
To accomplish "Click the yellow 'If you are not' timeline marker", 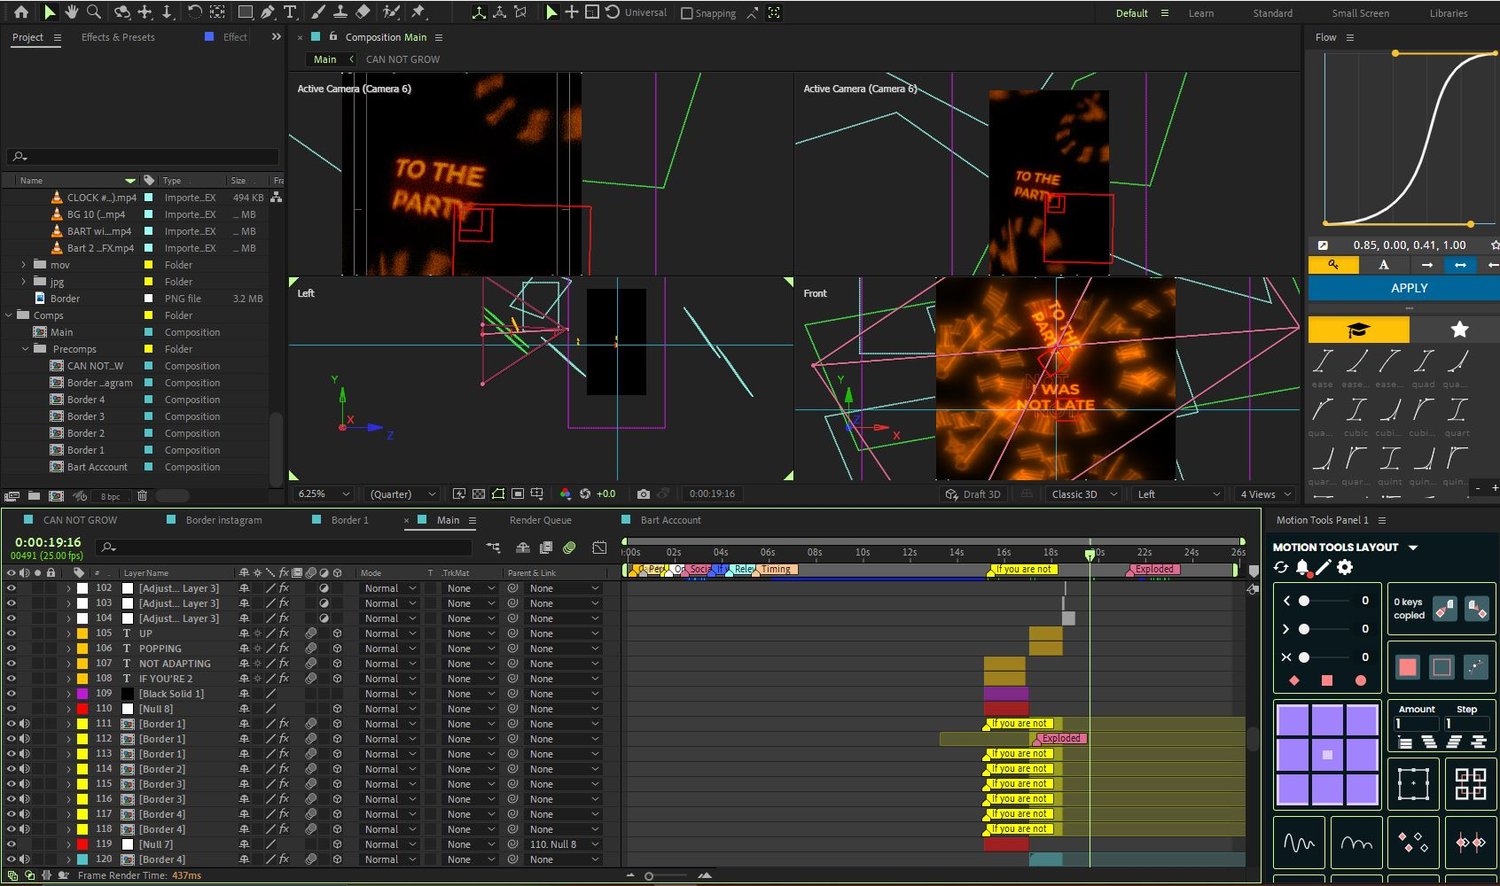I will pos(1022,569).
